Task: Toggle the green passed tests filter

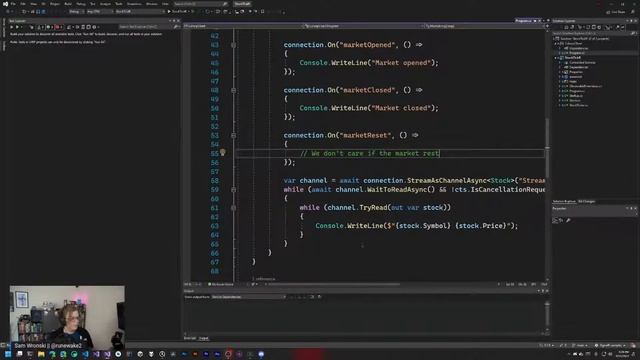Action: (x=49, y=27)
